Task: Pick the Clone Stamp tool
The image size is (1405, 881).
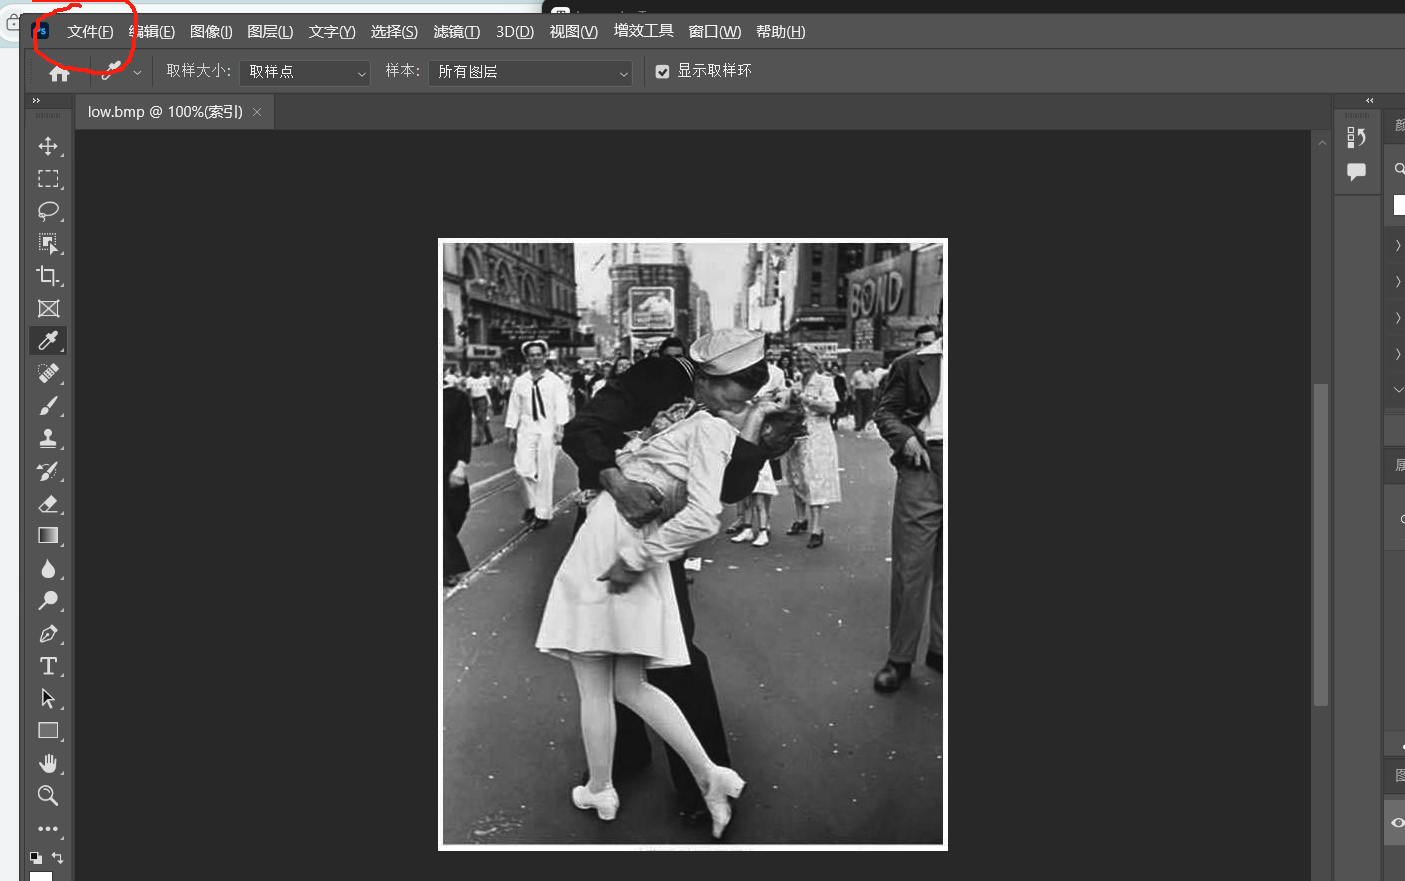Action: tap(48, 438)
